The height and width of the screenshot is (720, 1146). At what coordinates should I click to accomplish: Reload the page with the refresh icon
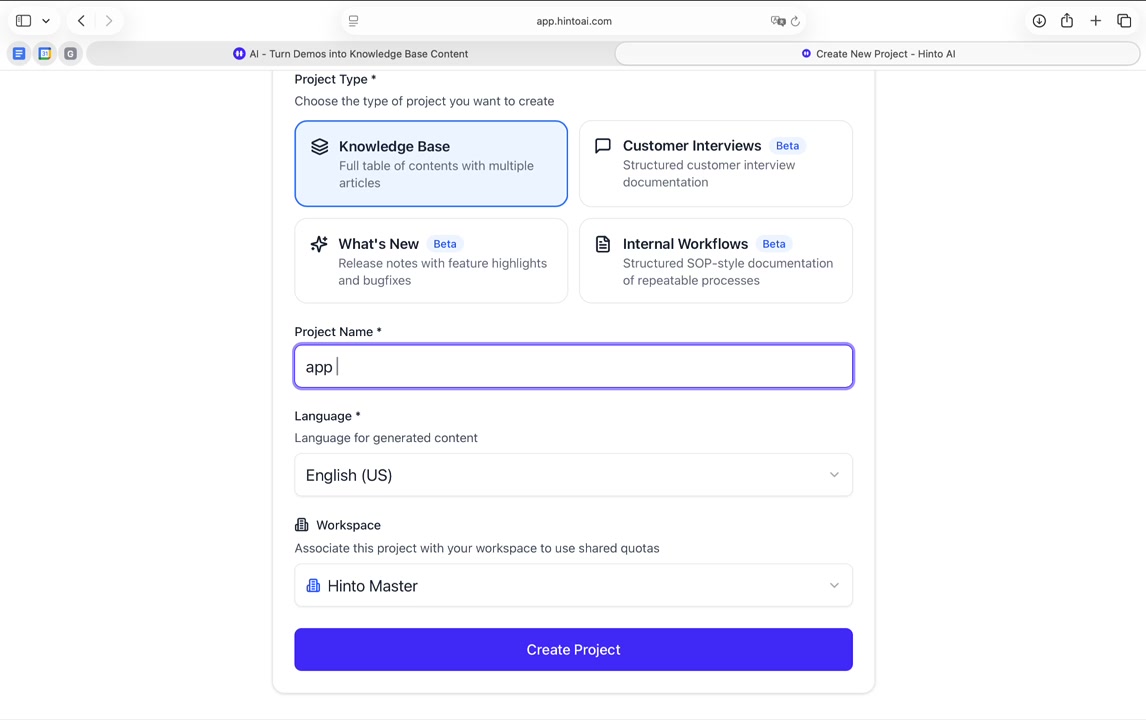(x=795, y=21)
